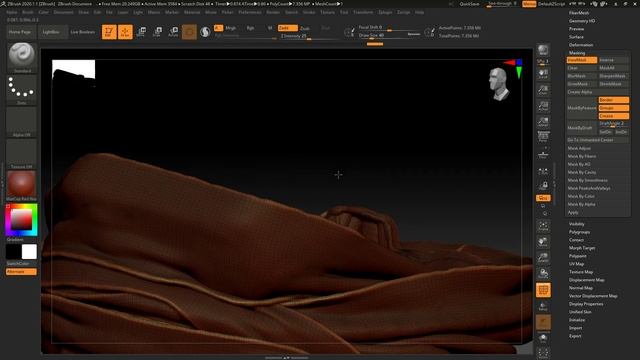Expand the Visibility subpalette
The image size is (640, 360).
(x=577, y=224)
